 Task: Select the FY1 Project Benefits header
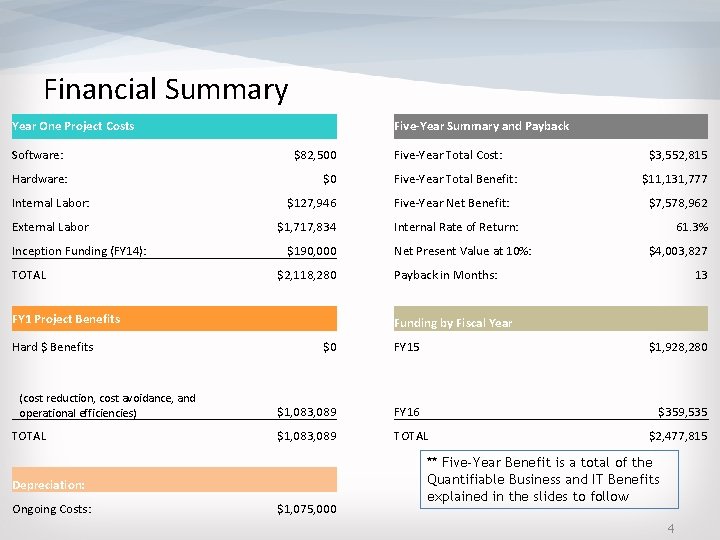(x=174, y=319)
